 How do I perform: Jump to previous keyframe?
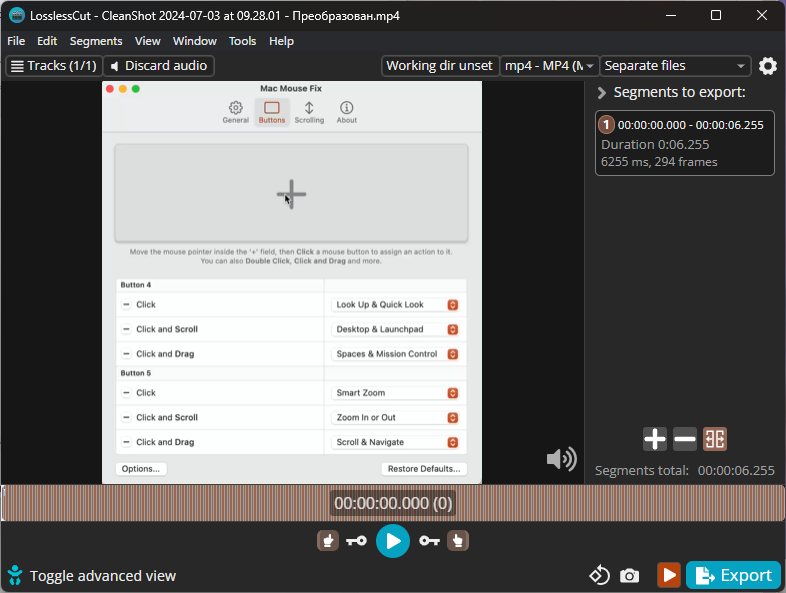356,541
